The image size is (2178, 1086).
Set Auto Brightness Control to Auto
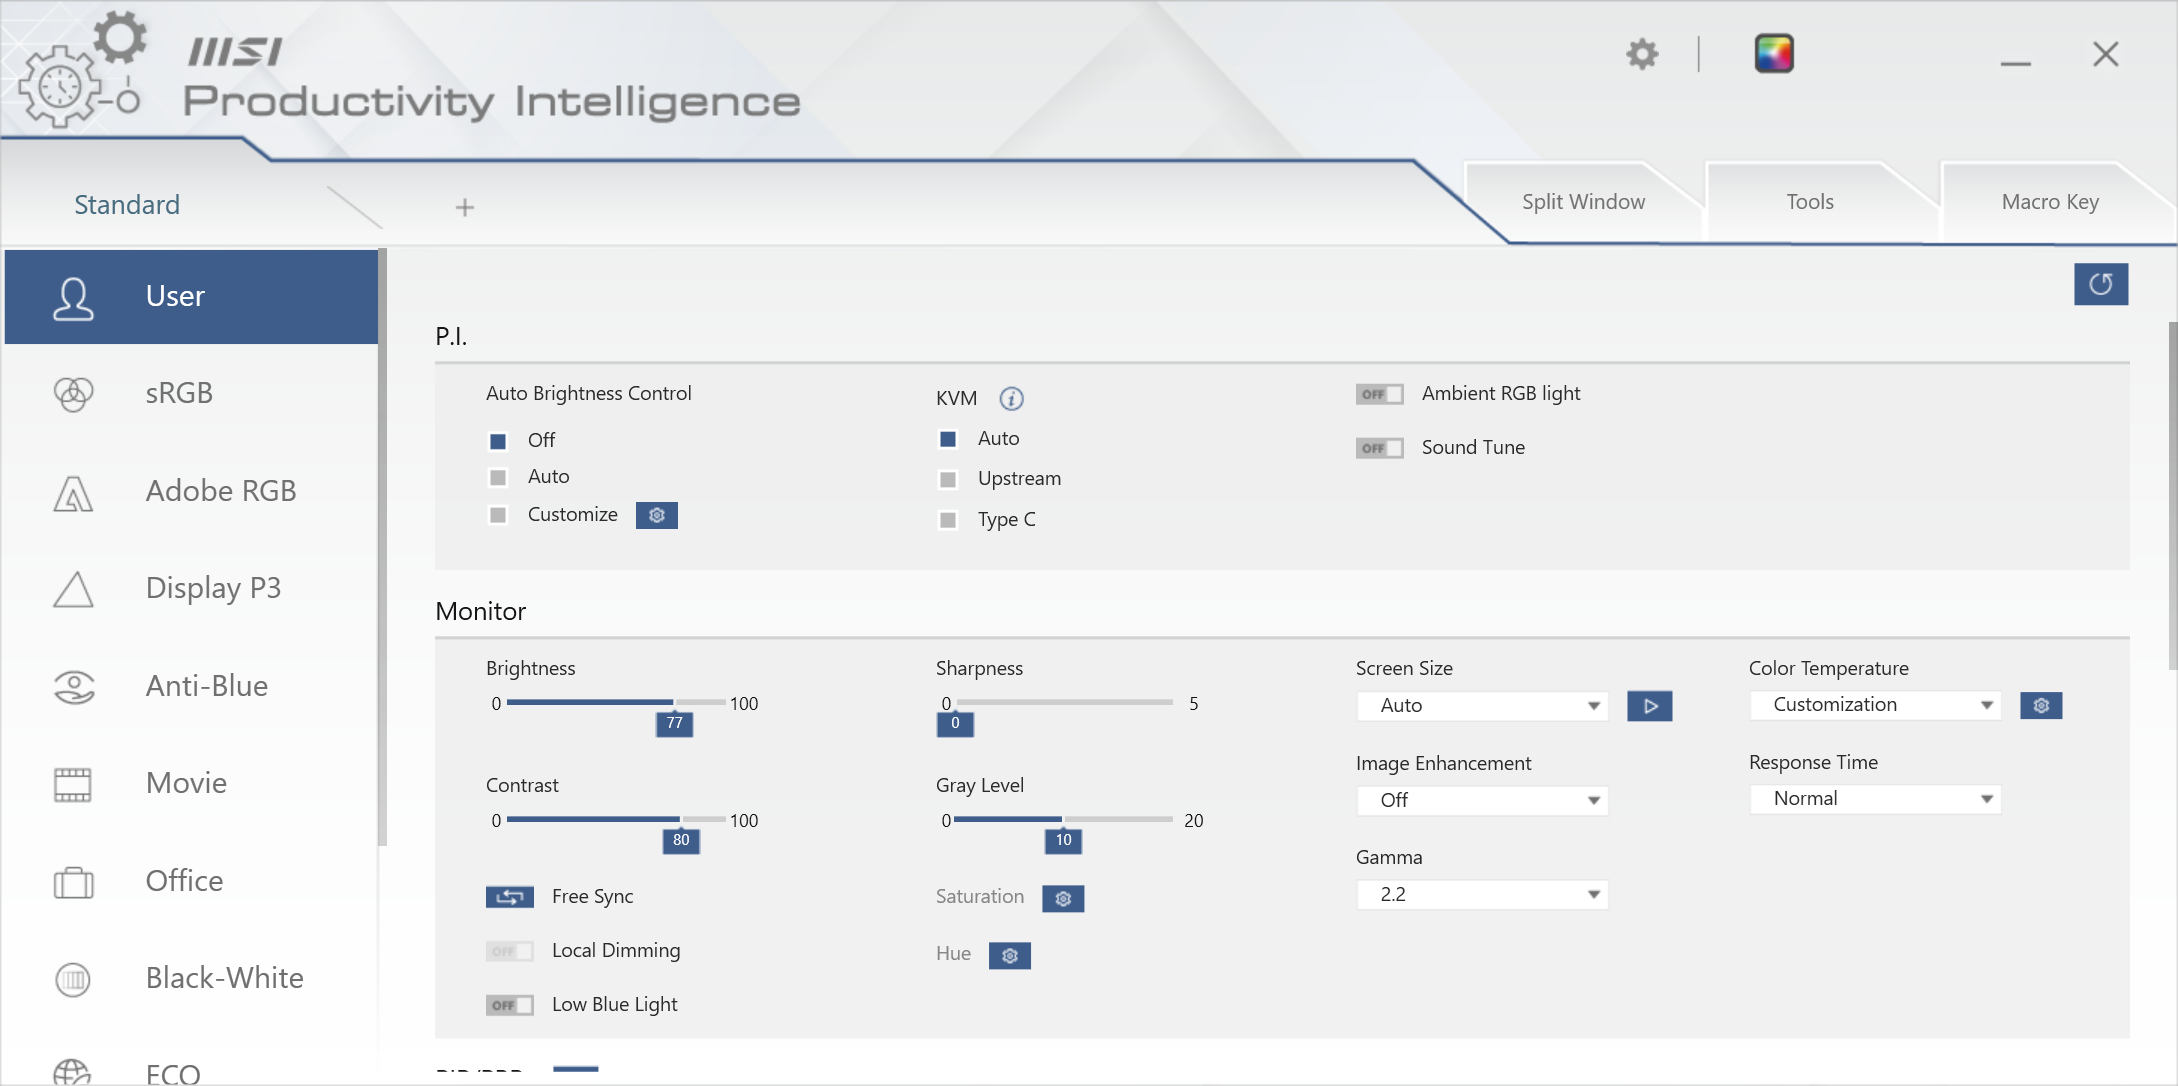(498, 477)
